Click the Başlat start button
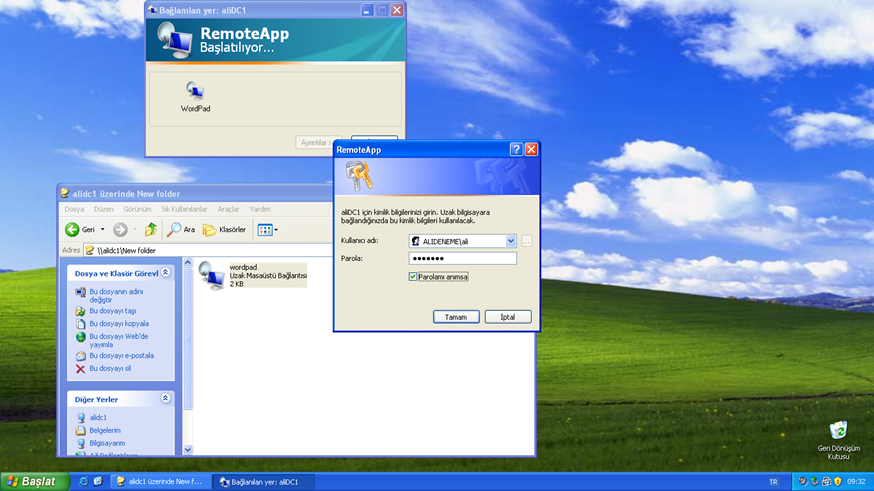Image resolution: width=874 pixels, height=491 pixels. click(35, 482)
